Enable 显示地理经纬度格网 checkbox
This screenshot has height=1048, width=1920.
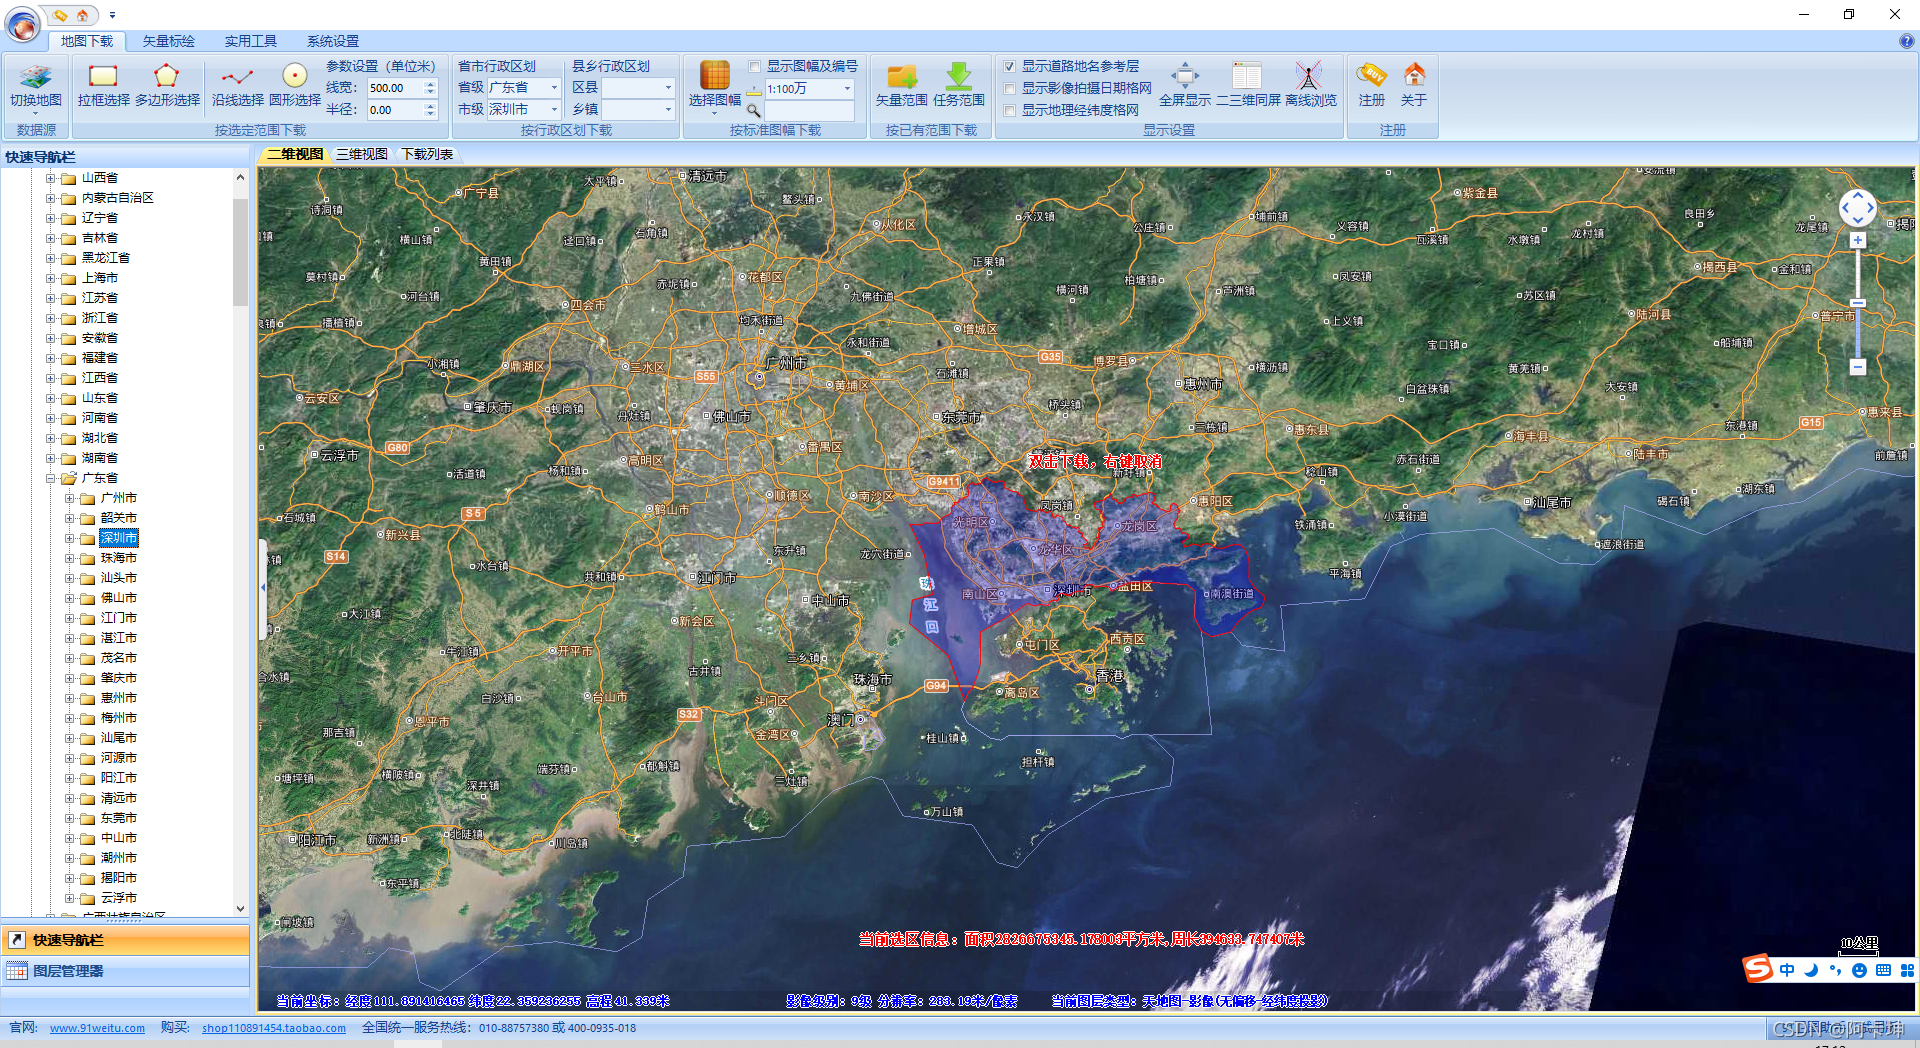coord(1009,111)
